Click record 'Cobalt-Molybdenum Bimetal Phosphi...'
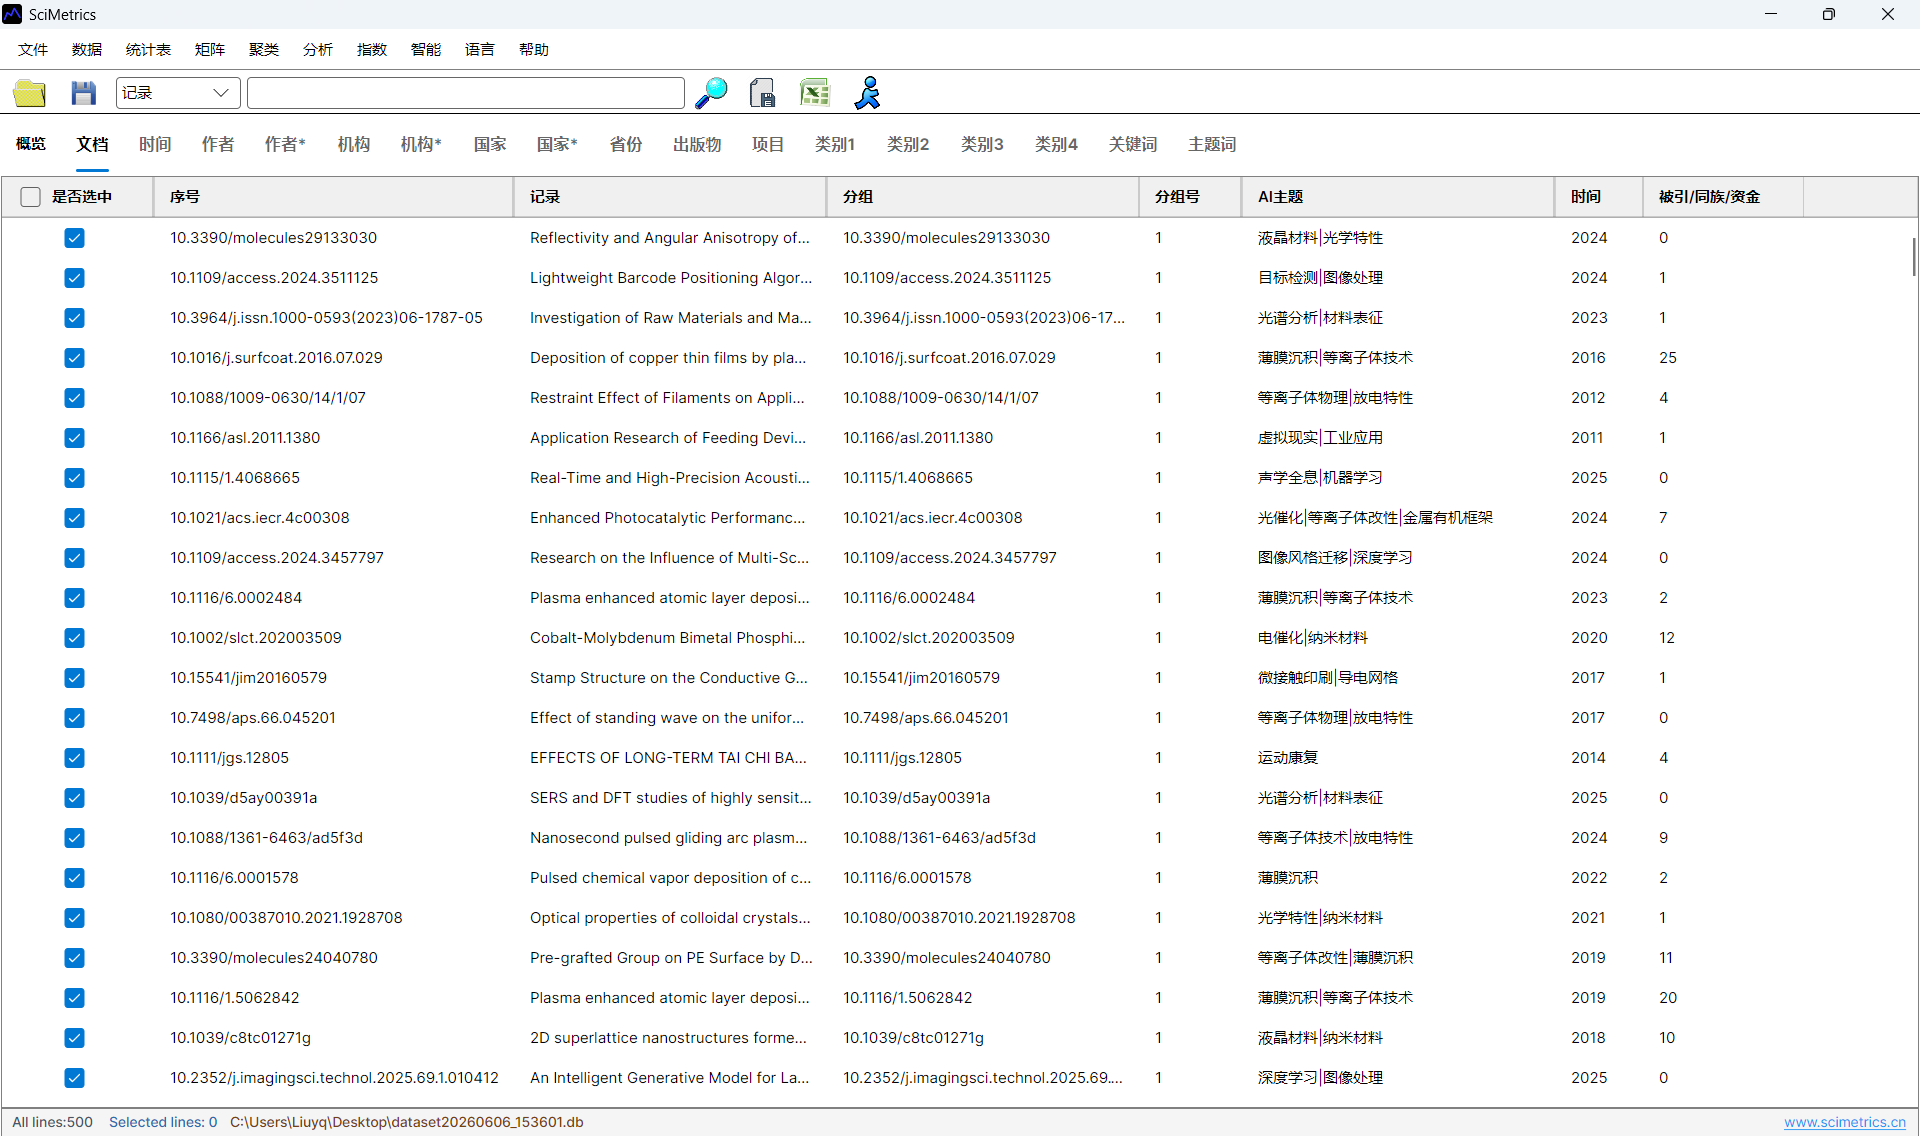 pyautogui.click(x=668, y=638)
